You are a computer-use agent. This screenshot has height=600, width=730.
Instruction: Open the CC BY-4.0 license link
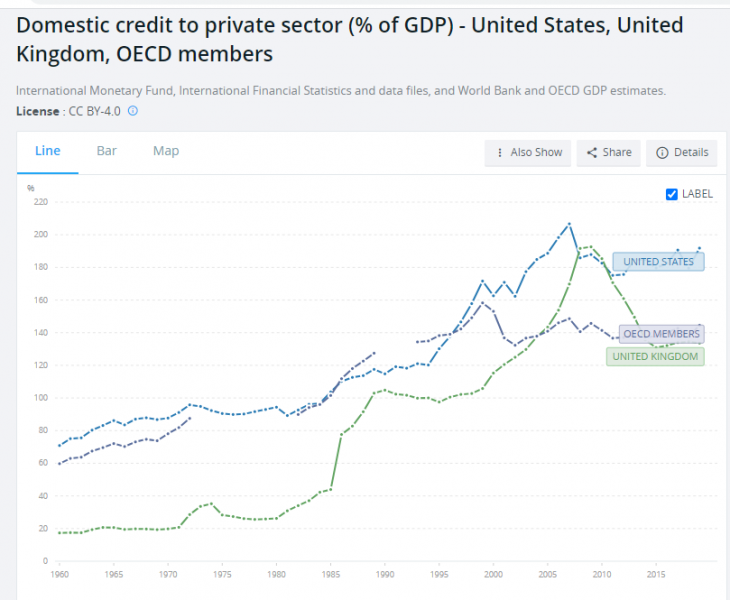coord(95,110)
